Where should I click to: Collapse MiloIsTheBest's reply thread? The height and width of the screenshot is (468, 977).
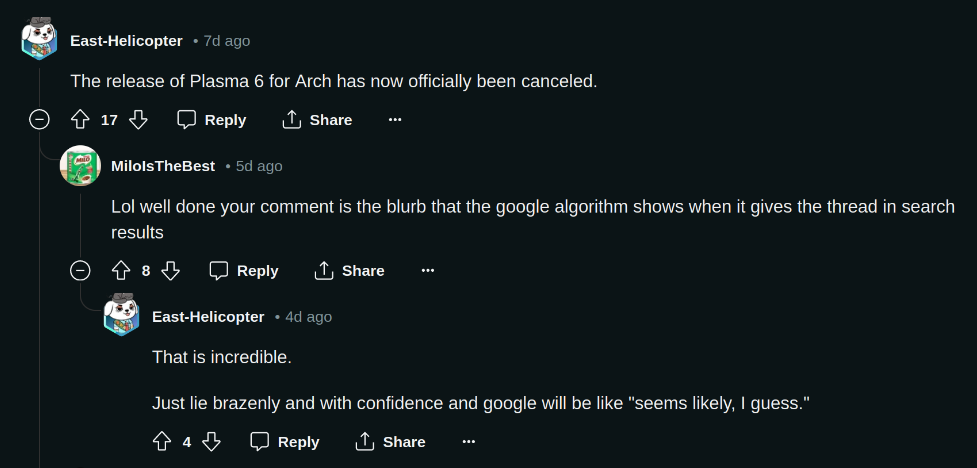tap(80, 270)
